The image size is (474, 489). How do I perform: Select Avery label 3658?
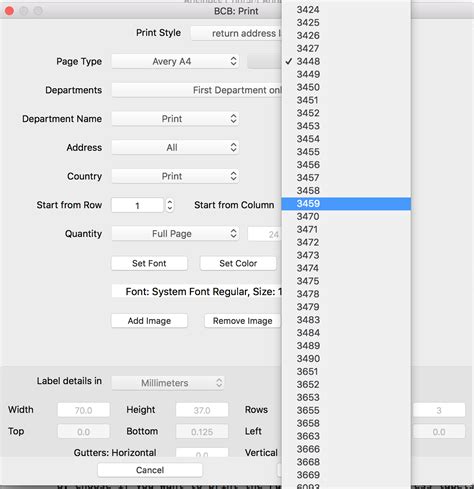coord(346,423)
